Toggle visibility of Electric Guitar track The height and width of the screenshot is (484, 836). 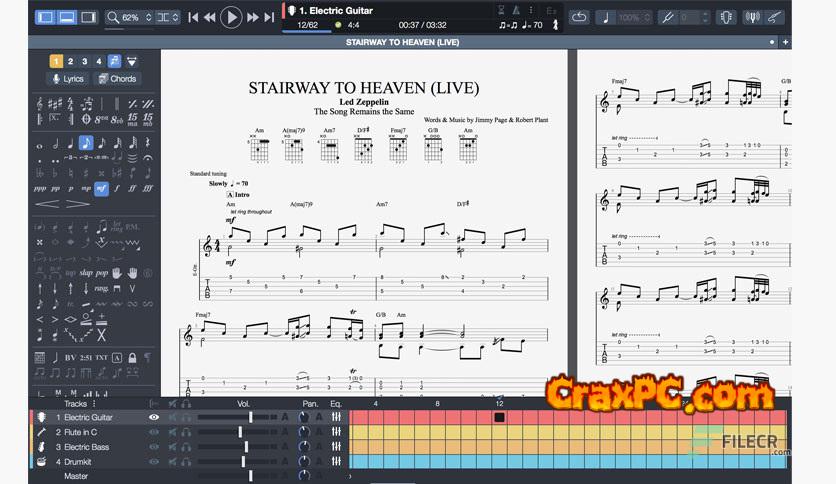click(x=154, y=417)
